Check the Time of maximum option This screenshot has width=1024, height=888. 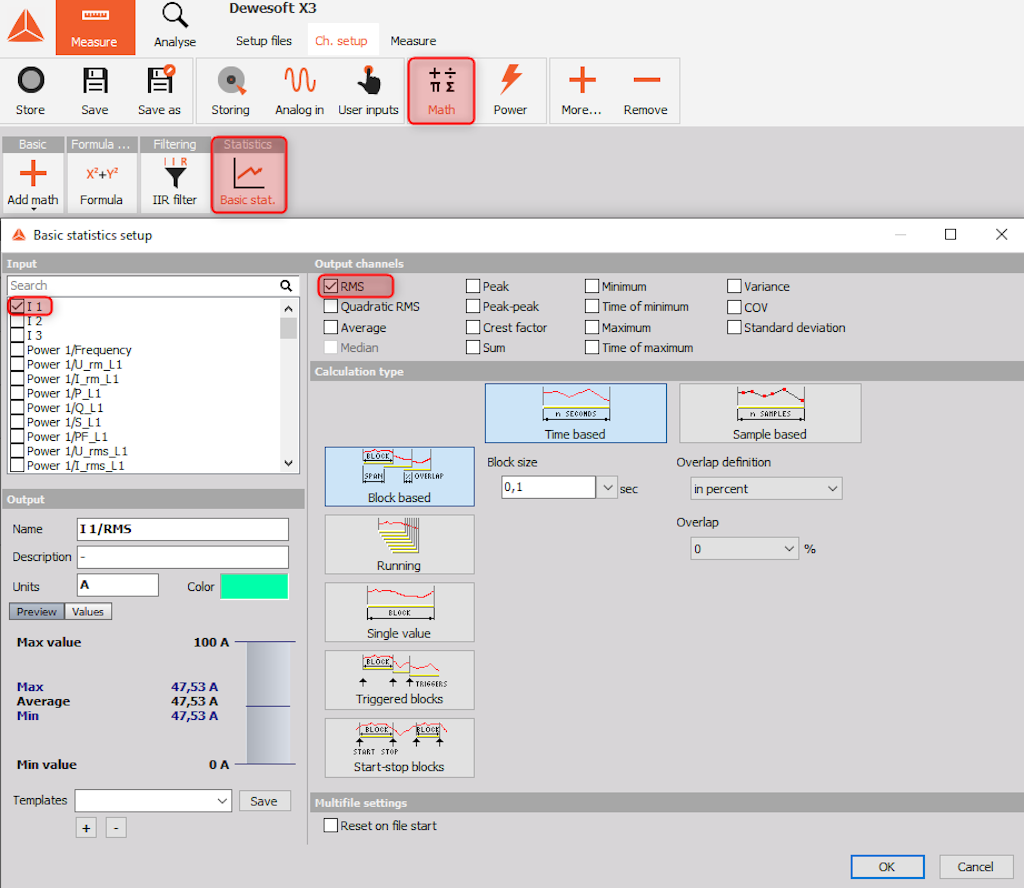click(x=592, y=347)
